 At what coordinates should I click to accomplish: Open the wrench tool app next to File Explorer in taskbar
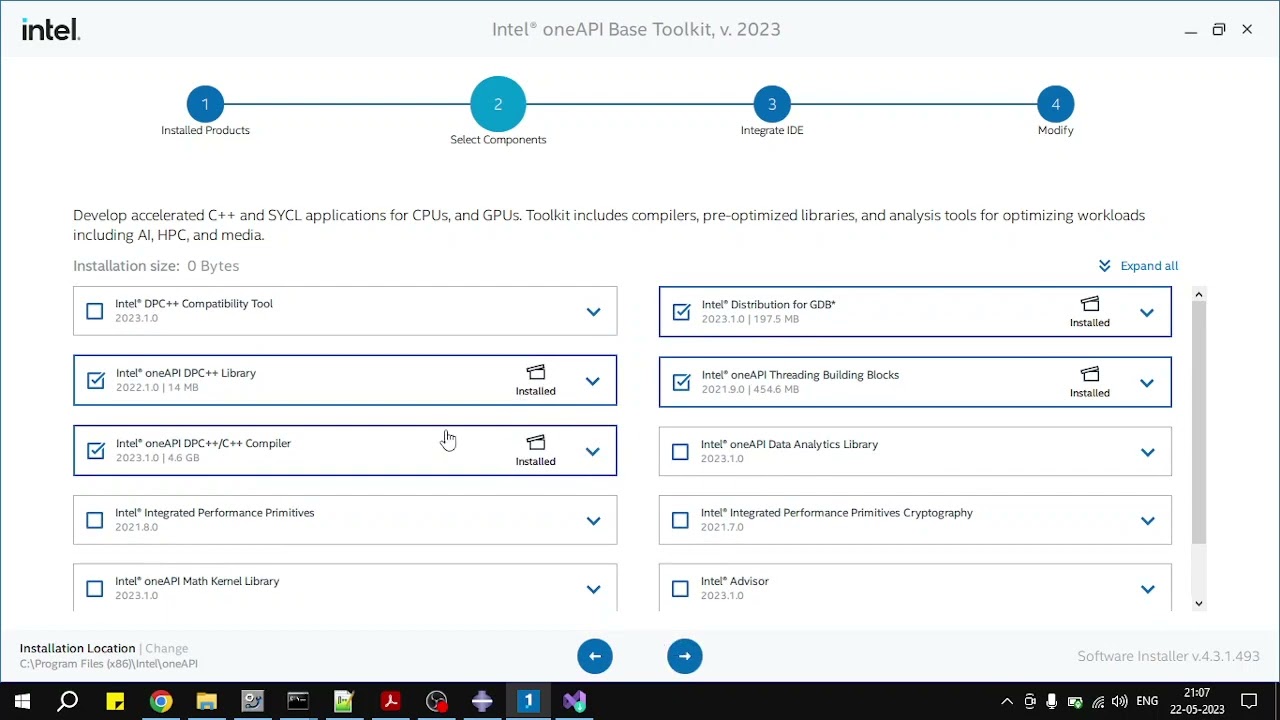click(253, 701)
